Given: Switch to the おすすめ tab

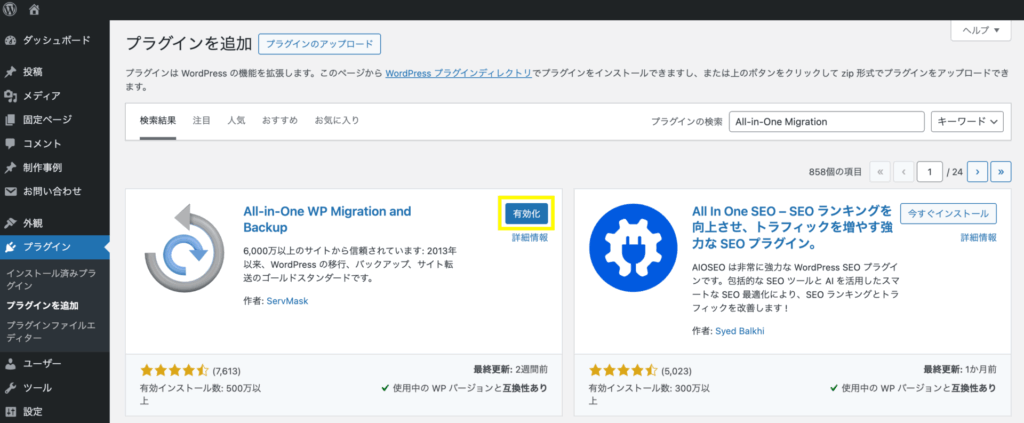Looking at the screenshot, I should click(280, 120).
